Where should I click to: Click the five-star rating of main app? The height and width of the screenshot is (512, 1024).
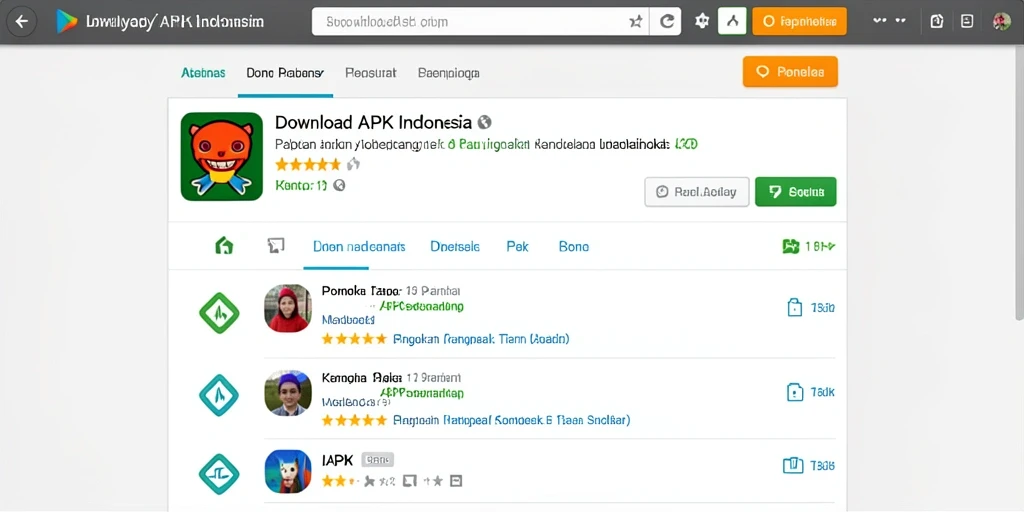tap(308, 164)
